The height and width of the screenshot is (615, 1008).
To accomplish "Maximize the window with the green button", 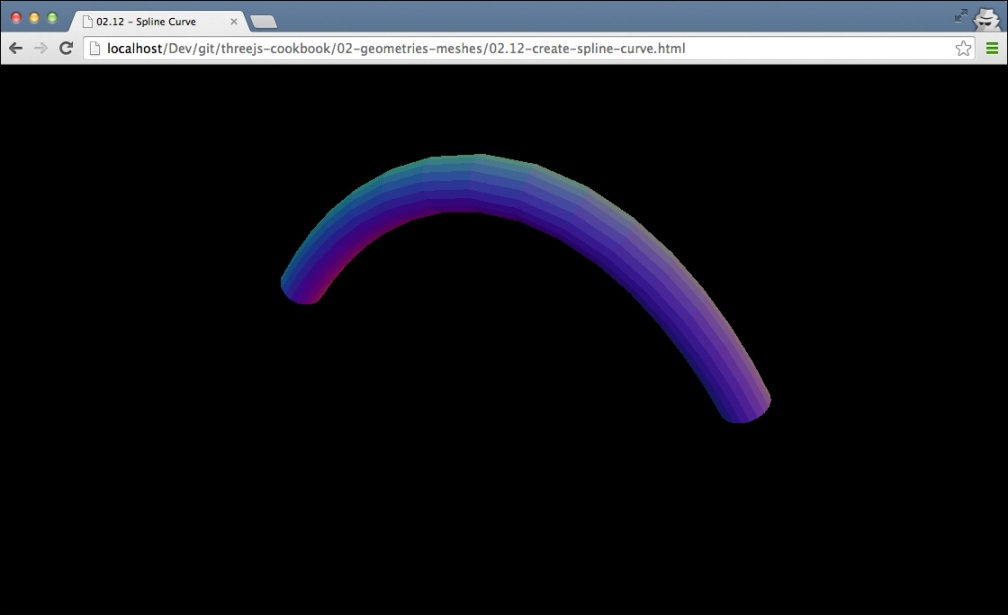I will tap(53, 18).
